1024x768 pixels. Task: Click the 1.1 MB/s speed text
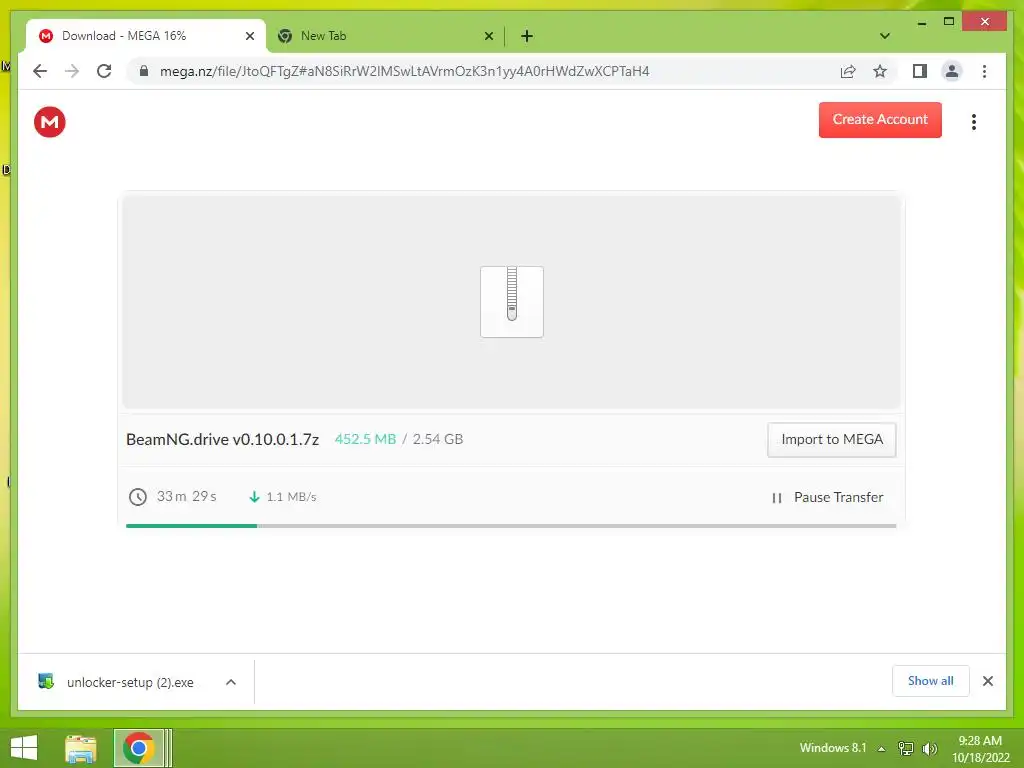[x=291, y=497]
